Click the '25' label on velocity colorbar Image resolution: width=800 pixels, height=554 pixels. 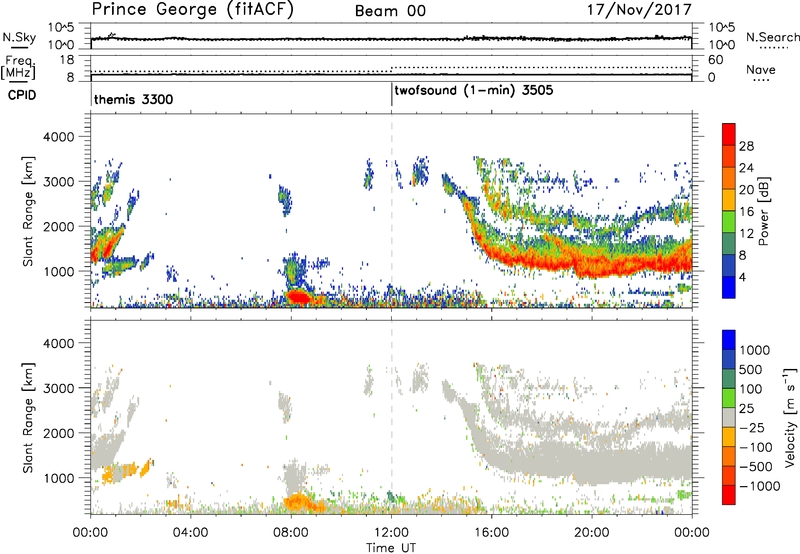[746, 408]
